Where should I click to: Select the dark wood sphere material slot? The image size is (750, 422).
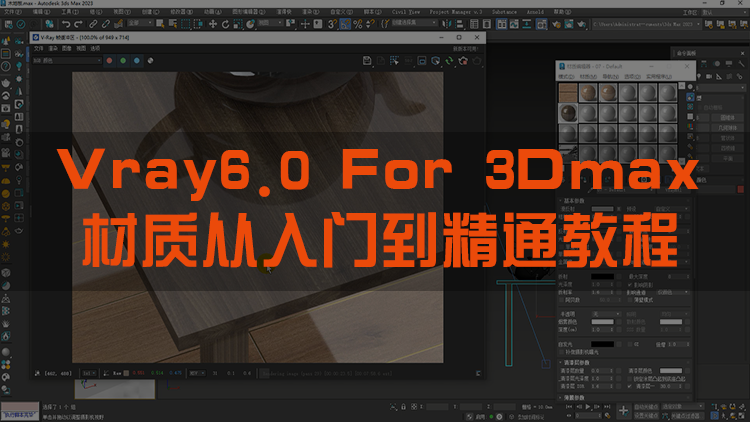coord(567,114)
